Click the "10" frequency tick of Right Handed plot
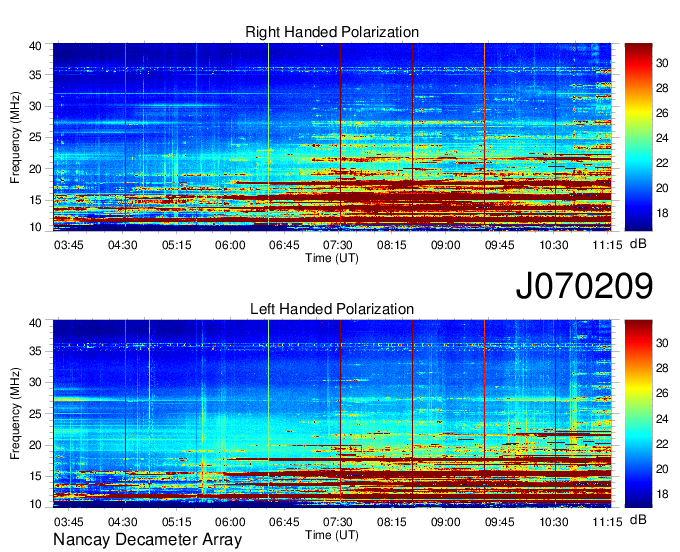The width and height of the screenshot is (680, 552). pyautogui.click(x=35, y=227)
